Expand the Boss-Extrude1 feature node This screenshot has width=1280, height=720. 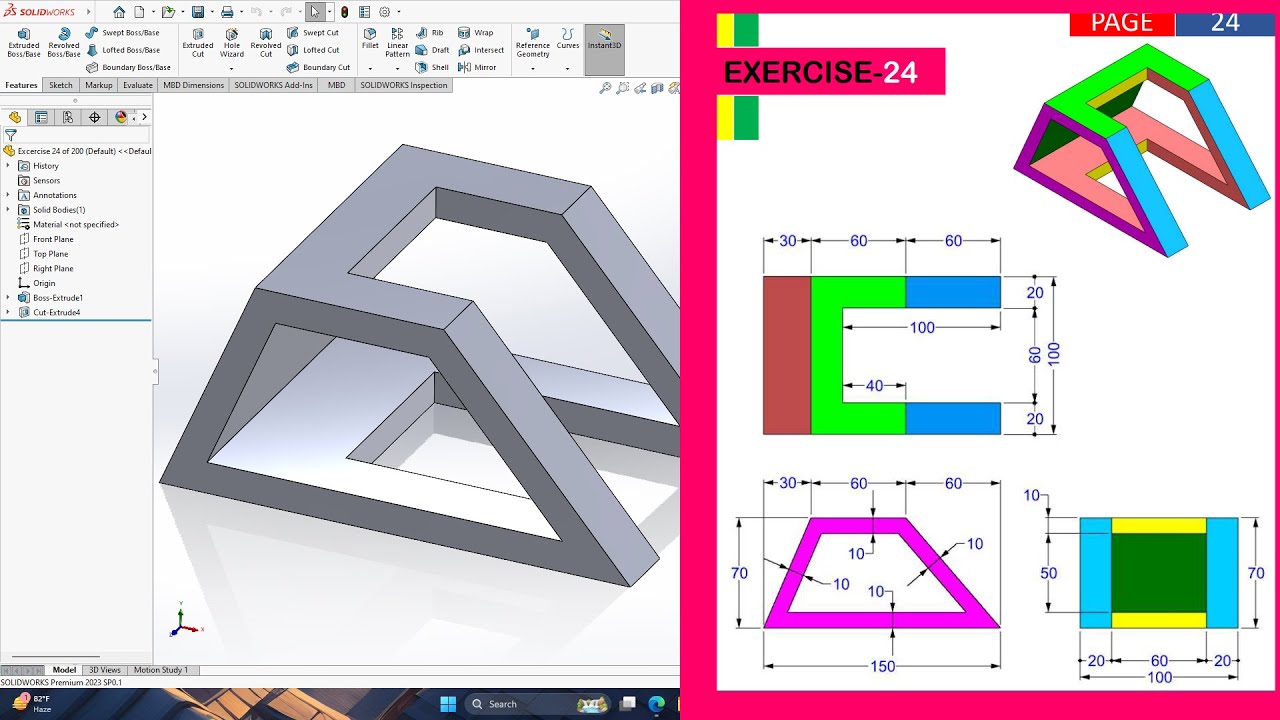pos(8,298)
